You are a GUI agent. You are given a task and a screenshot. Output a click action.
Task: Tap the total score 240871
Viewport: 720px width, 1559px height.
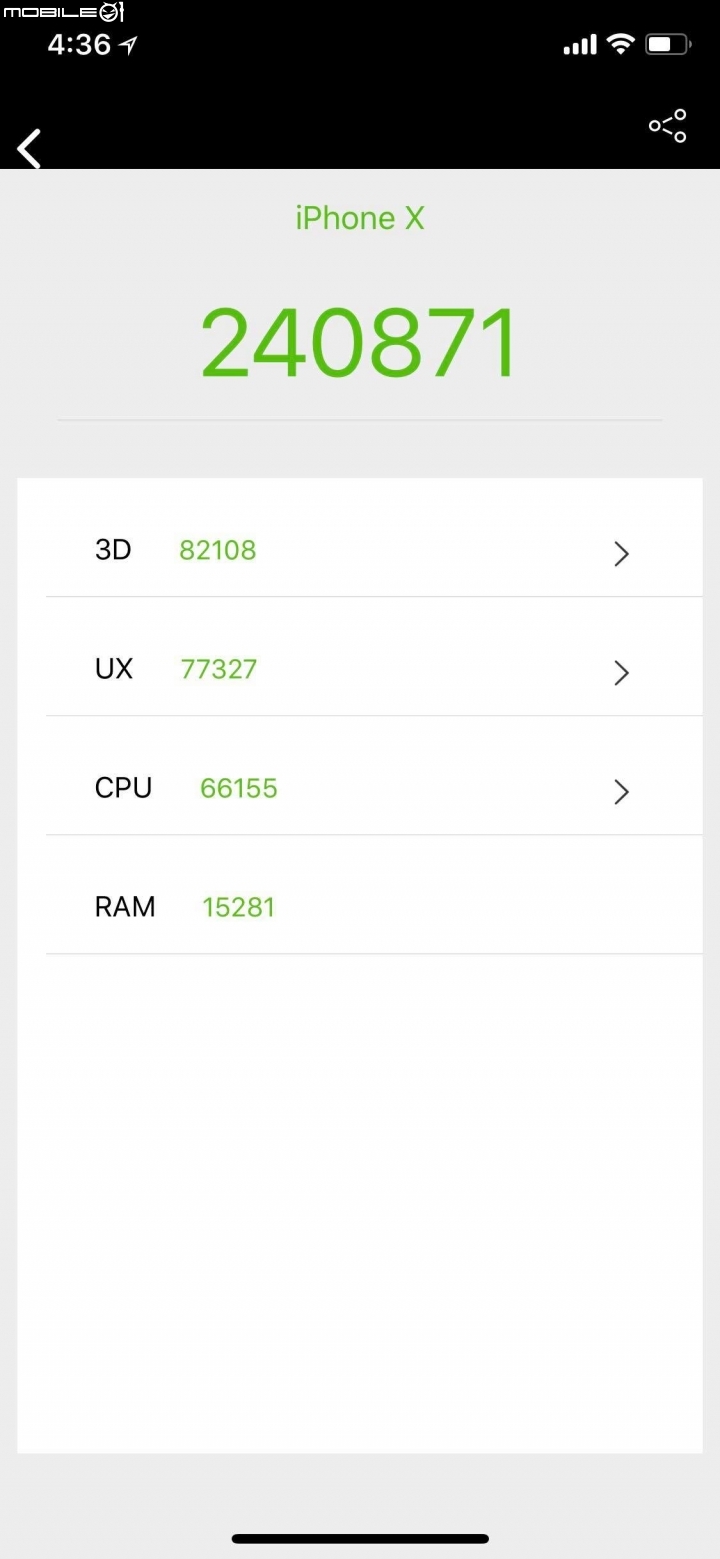tap(360, 342)
